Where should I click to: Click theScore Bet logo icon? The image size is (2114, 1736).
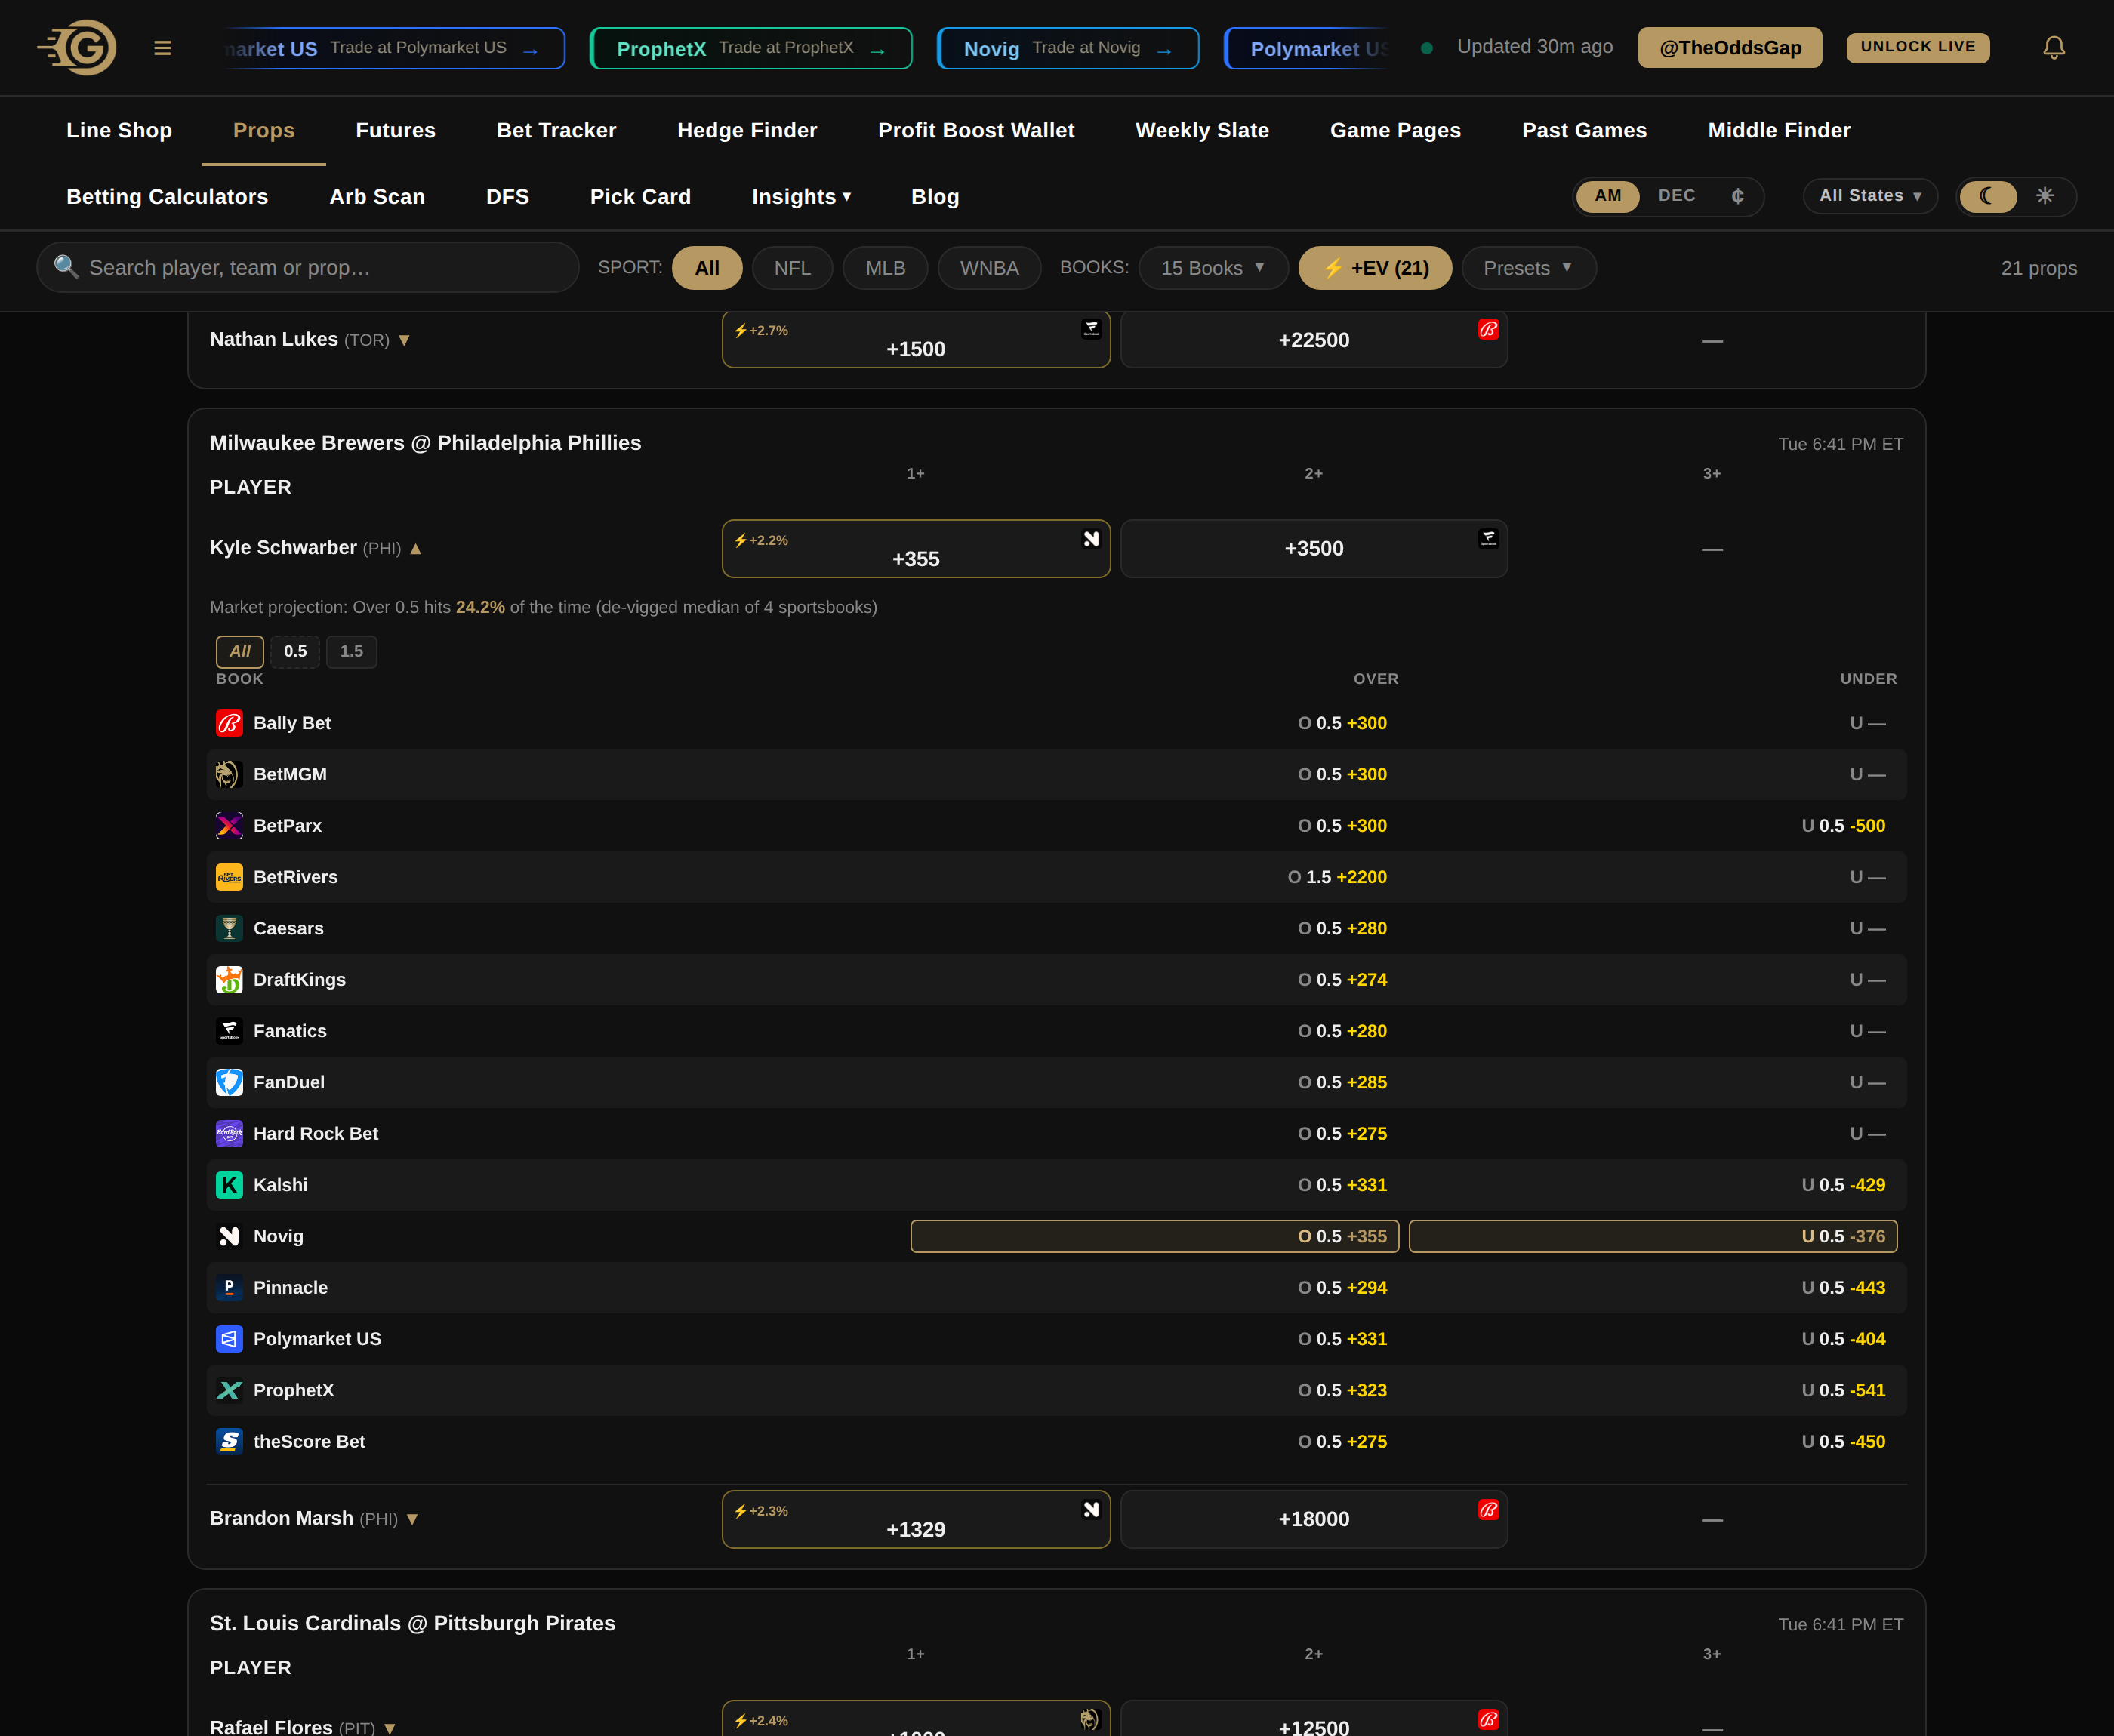click(229, 1441)
